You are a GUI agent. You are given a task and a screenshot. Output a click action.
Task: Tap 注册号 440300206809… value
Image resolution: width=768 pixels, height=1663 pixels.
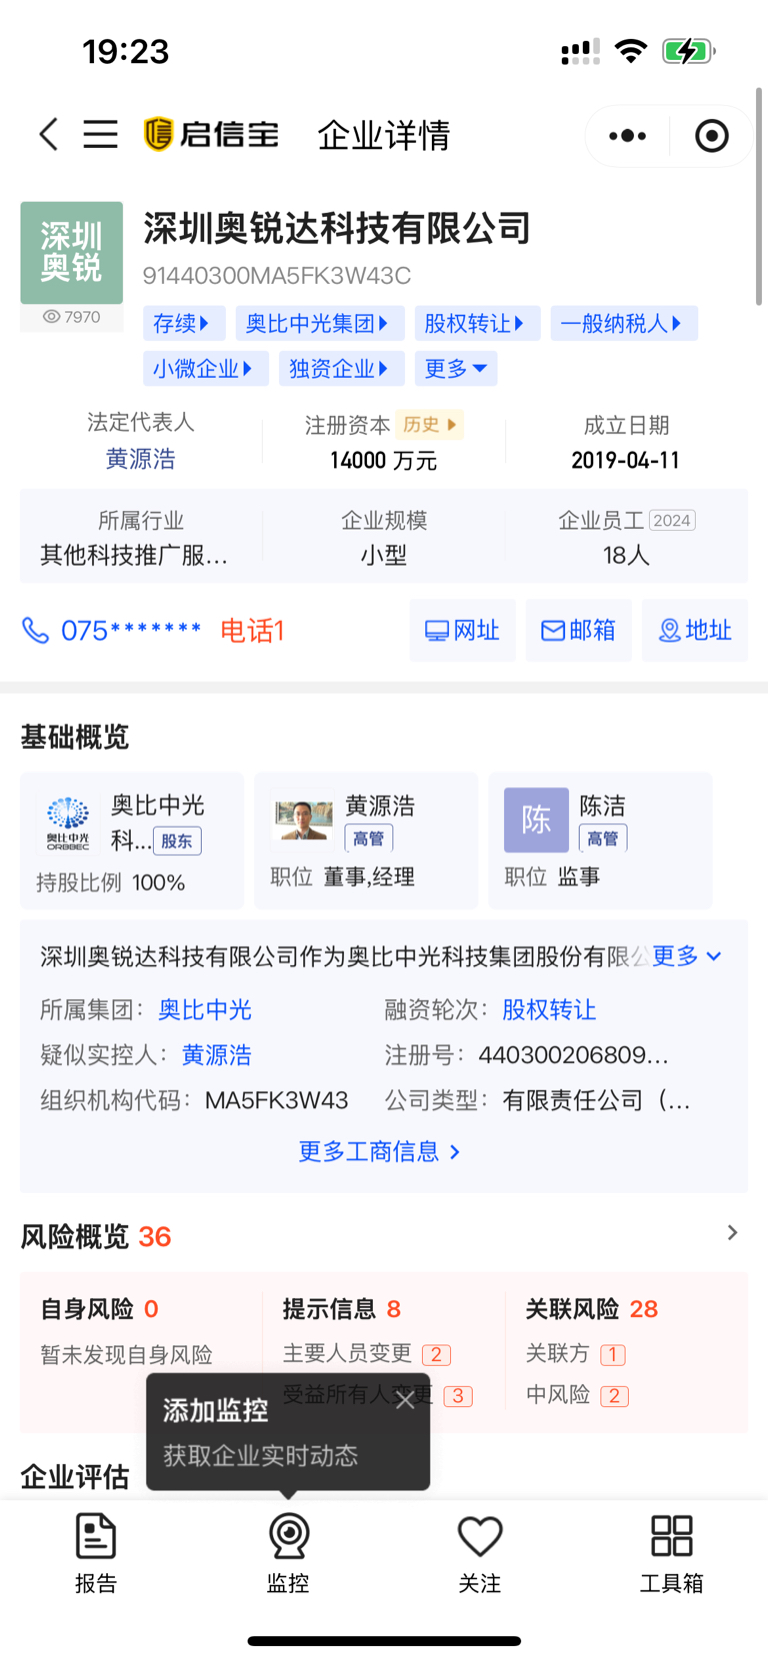pos(574,1055)
